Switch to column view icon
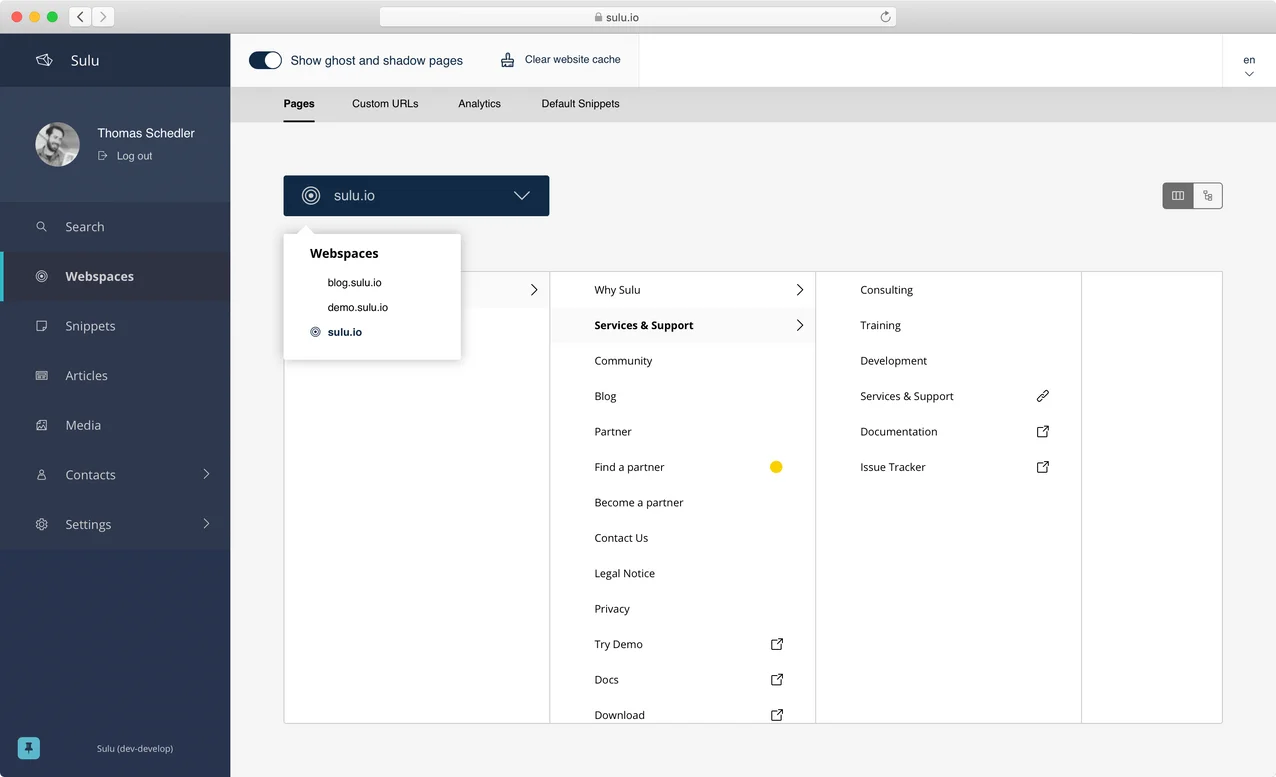The width and height of the screenshot is (1276, 777). pyautogui.click(x=1178, y=196)
